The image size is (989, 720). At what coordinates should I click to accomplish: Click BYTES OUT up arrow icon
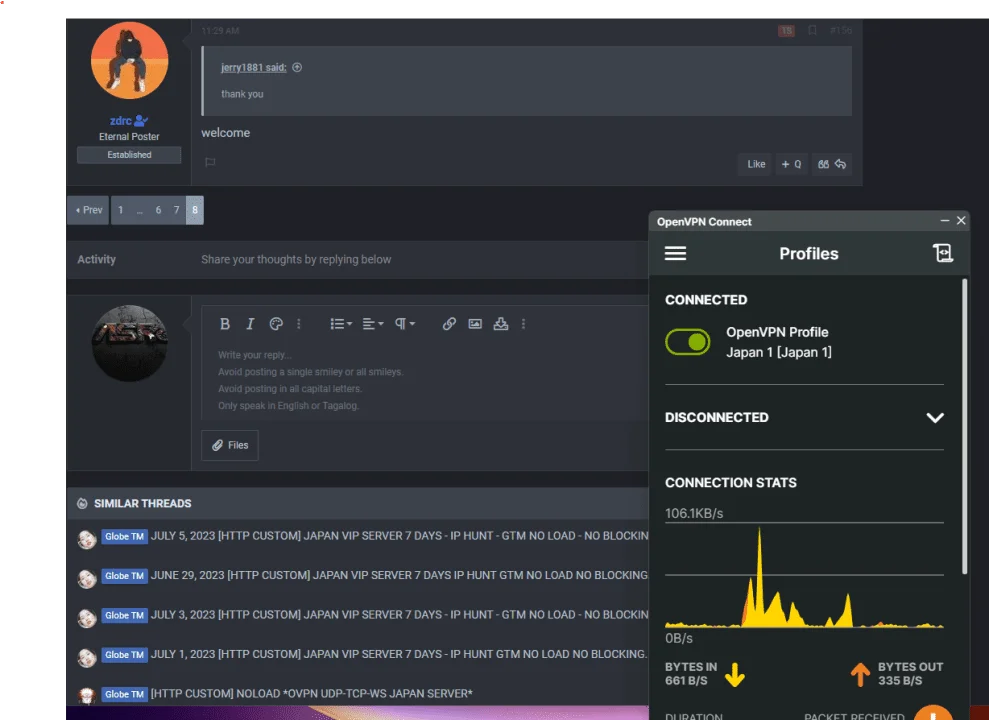860,675
